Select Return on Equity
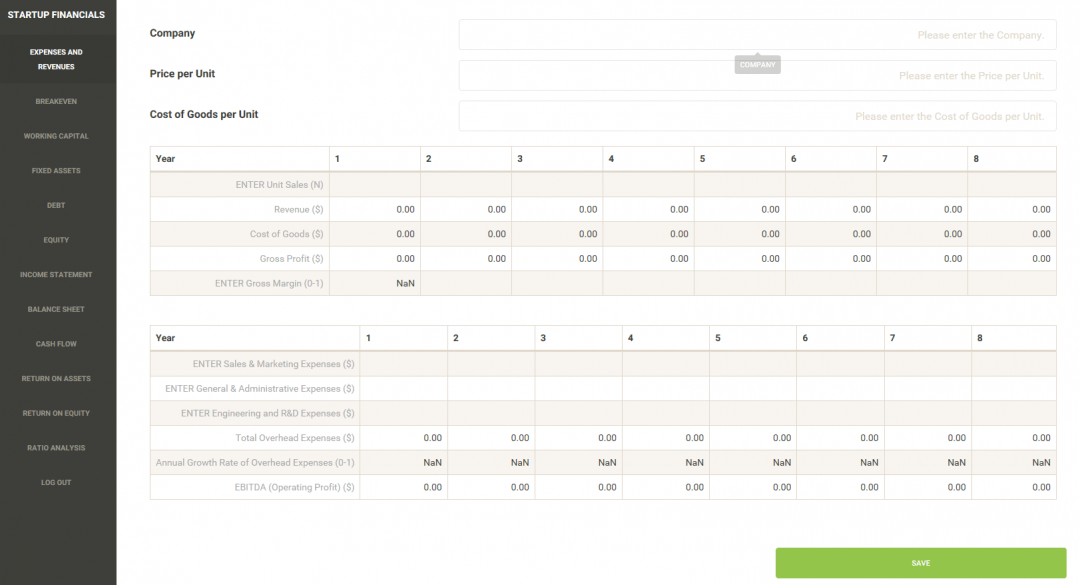 tap(56, 413)
